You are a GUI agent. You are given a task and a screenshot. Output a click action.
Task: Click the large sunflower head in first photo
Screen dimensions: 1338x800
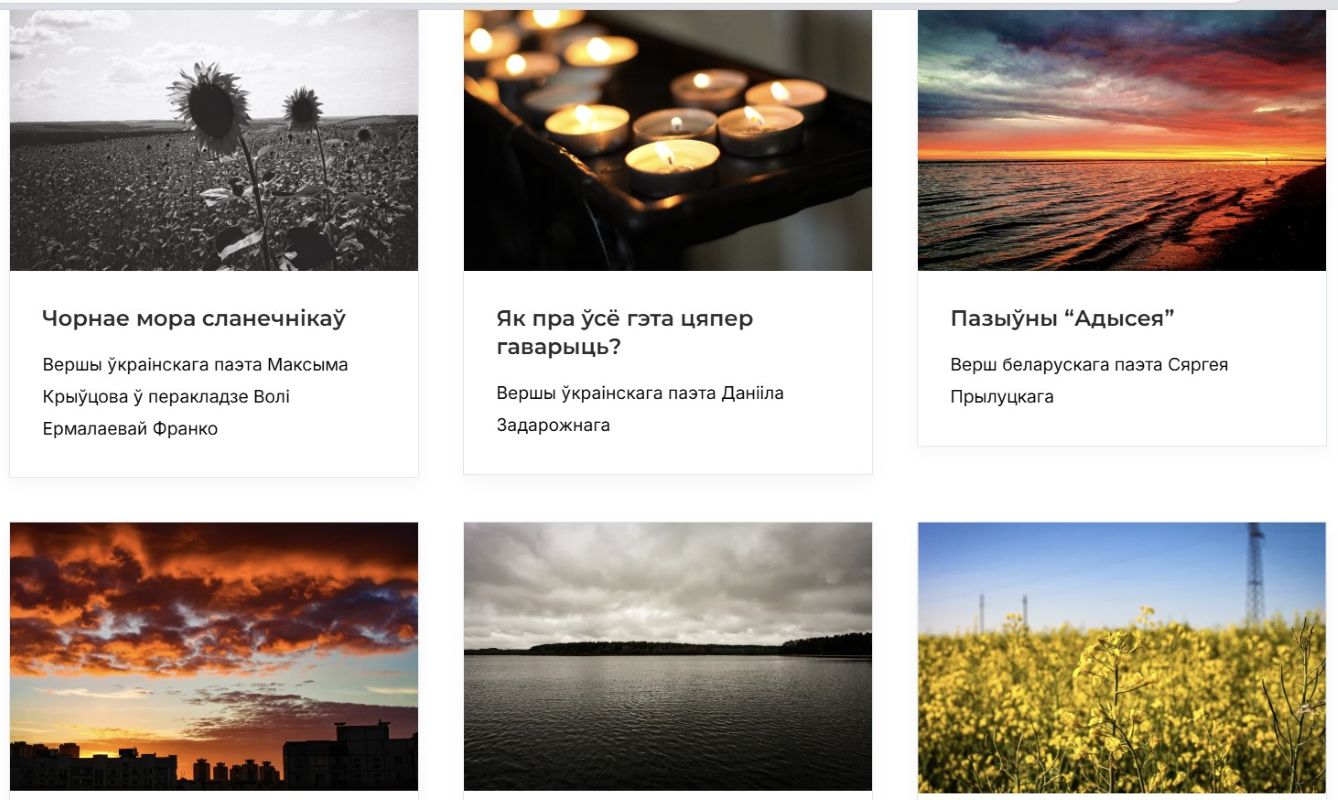point(208,106)
